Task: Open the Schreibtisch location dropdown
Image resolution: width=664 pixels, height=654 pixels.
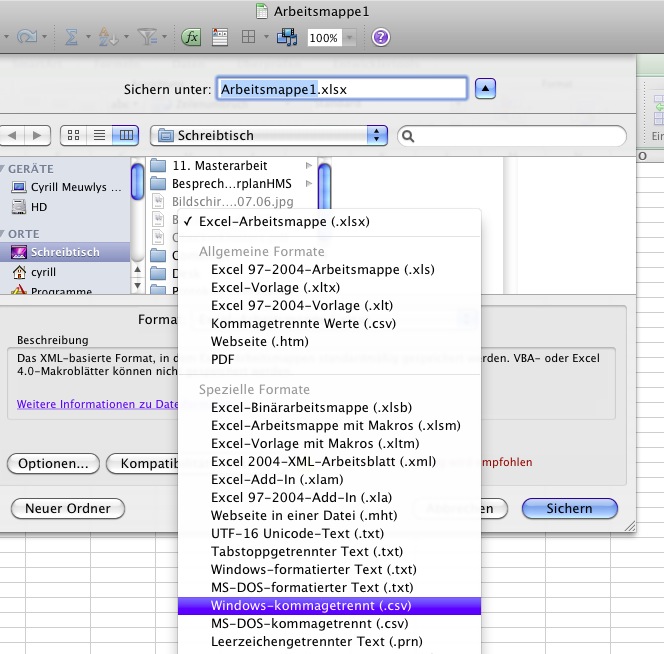Action: click(269, 136)
